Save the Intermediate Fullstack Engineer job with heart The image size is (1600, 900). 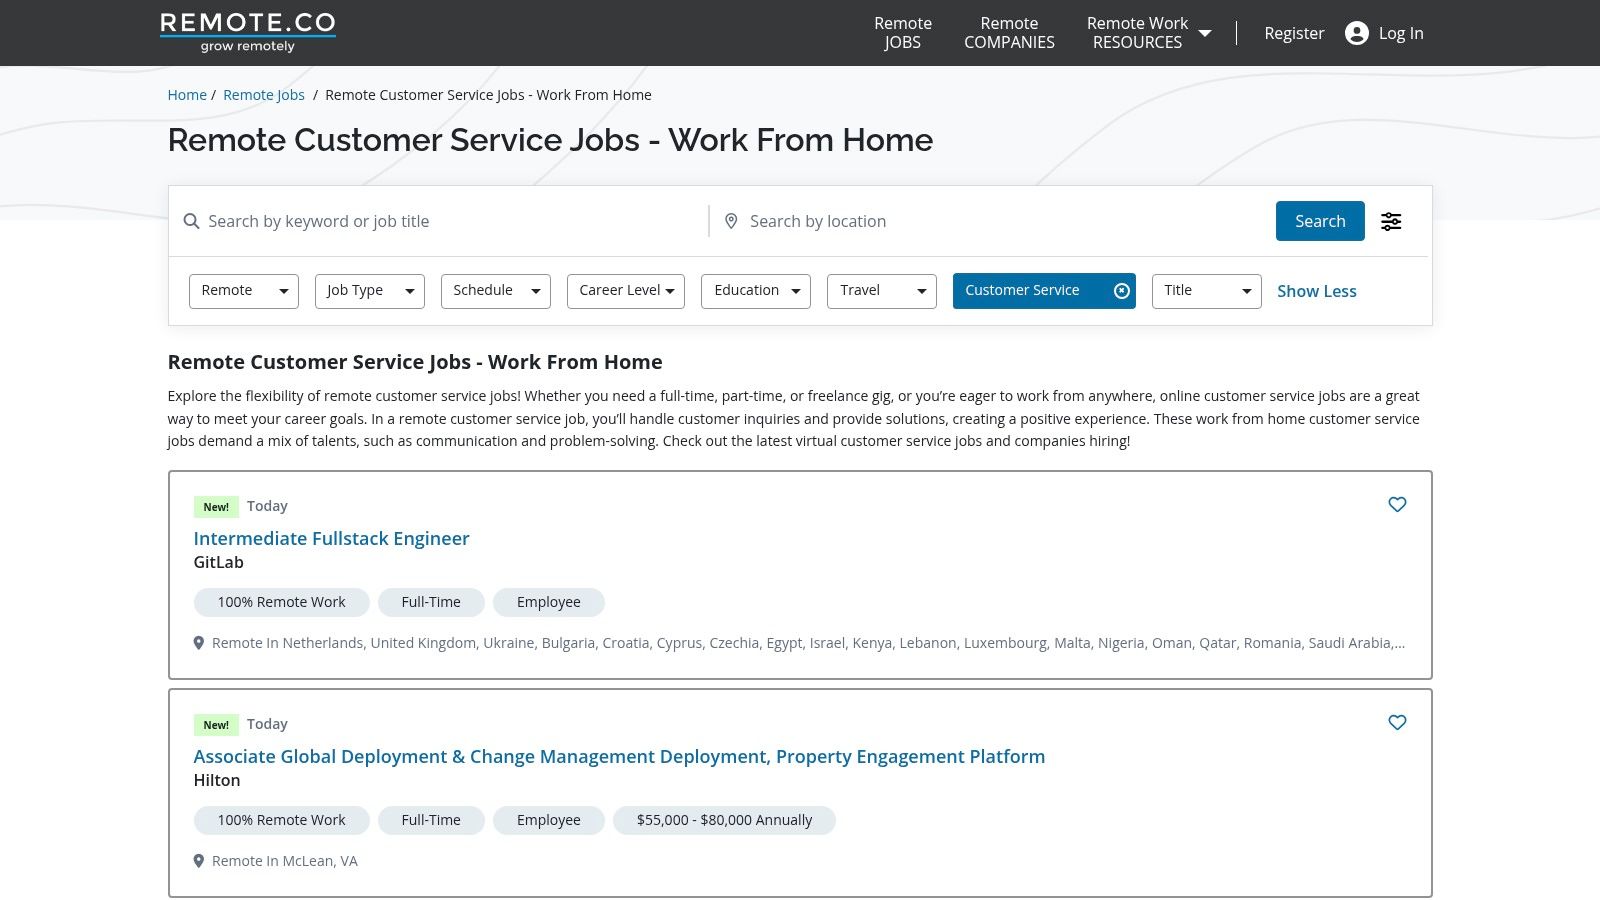click(1397, 505)
